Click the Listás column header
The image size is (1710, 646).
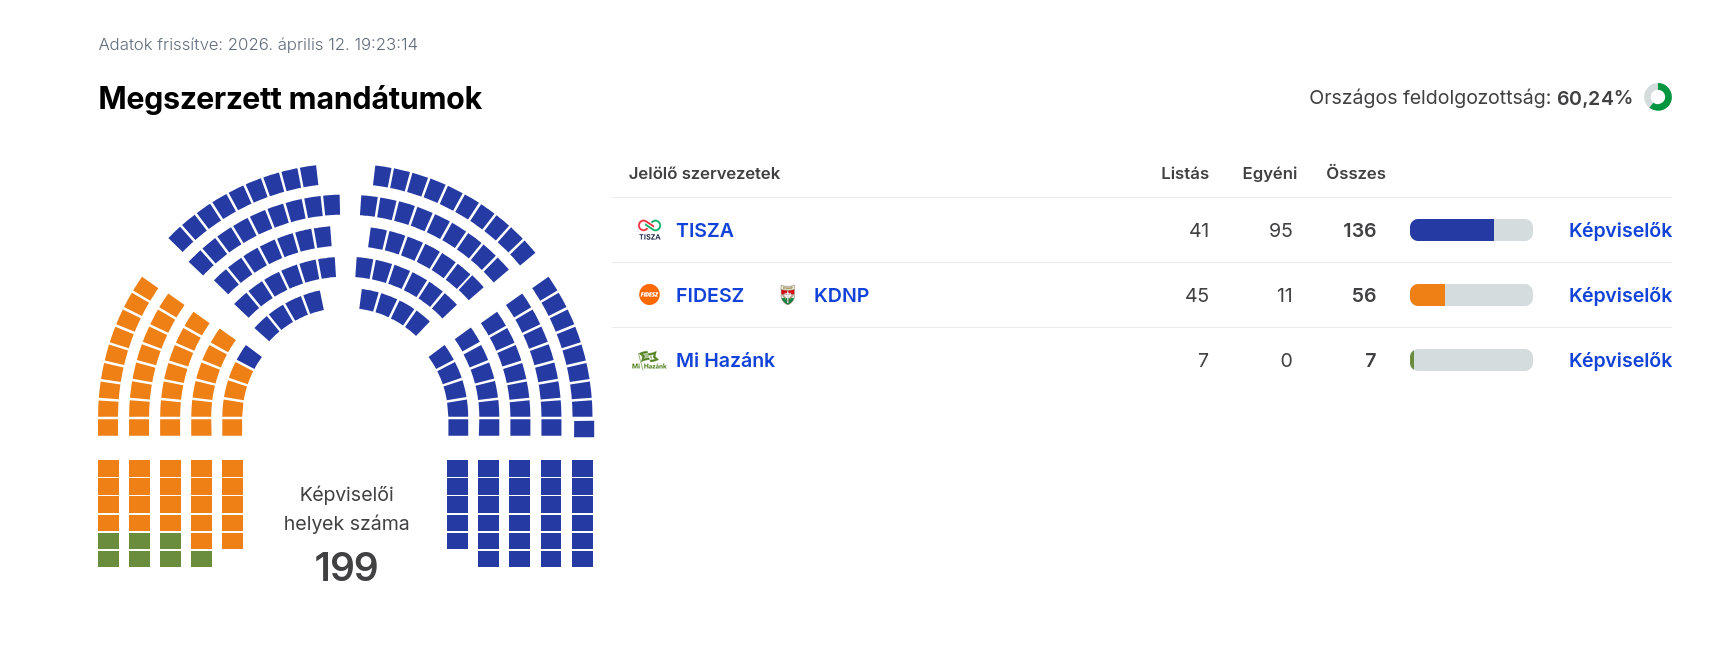coord(1184,173)
